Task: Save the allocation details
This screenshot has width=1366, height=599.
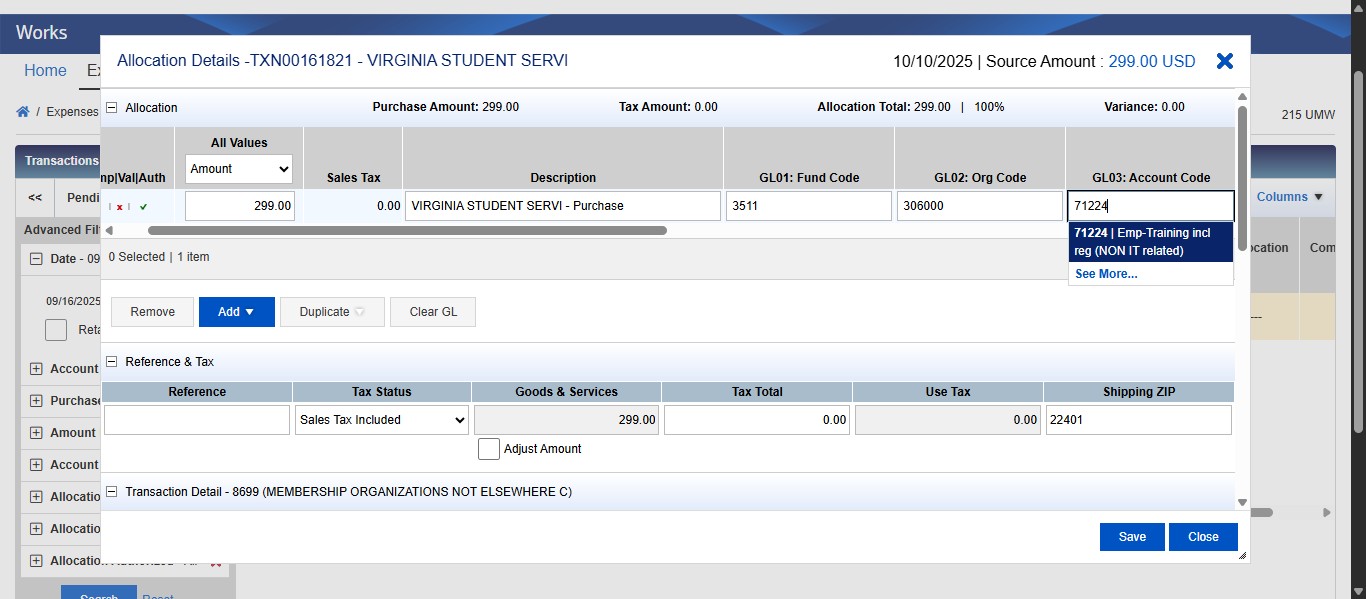Action: click(1131, 537)
